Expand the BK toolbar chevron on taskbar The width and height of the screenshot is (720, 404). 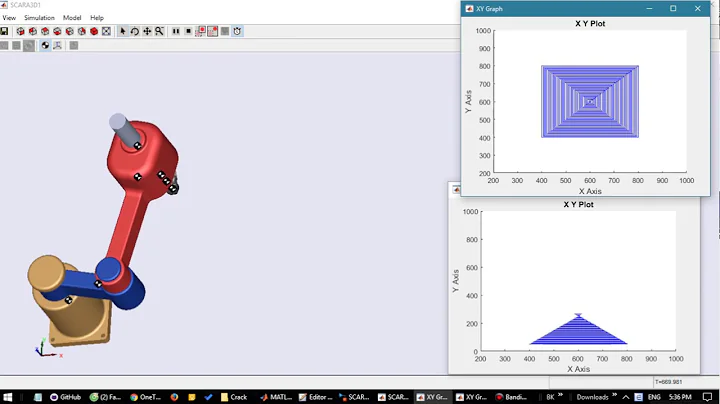560,395
